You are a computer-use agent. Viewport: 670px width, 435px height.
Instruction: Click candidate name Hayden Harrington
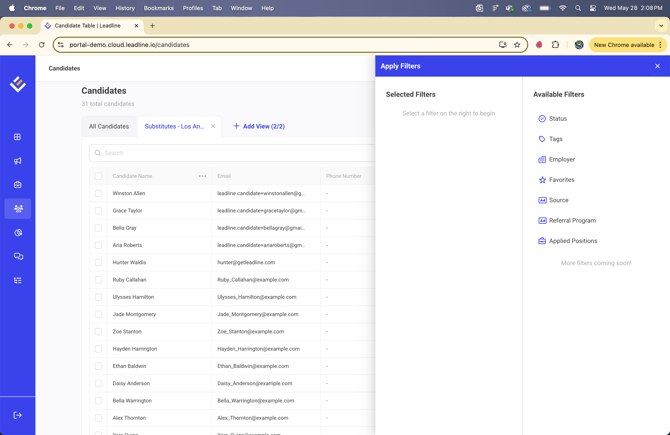[135, 349]
